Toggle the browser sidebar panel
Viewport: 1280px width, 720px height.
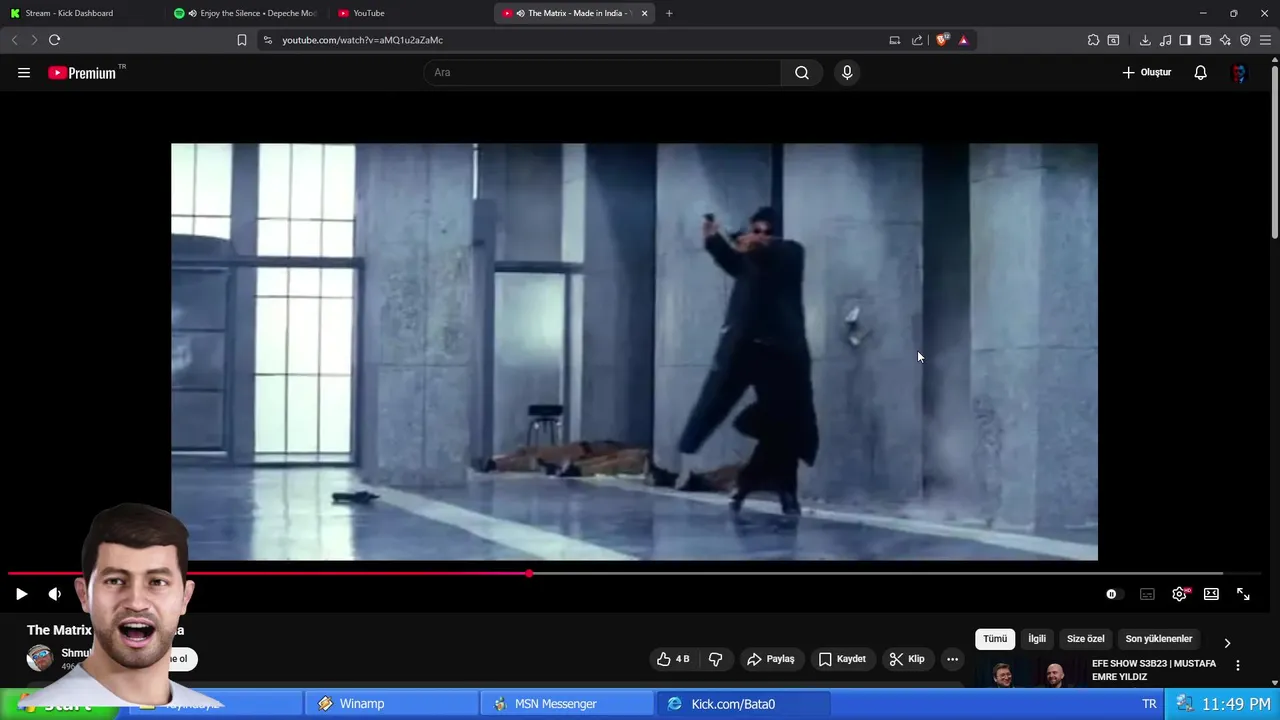pyautogui.click(x=1185, y=40)
